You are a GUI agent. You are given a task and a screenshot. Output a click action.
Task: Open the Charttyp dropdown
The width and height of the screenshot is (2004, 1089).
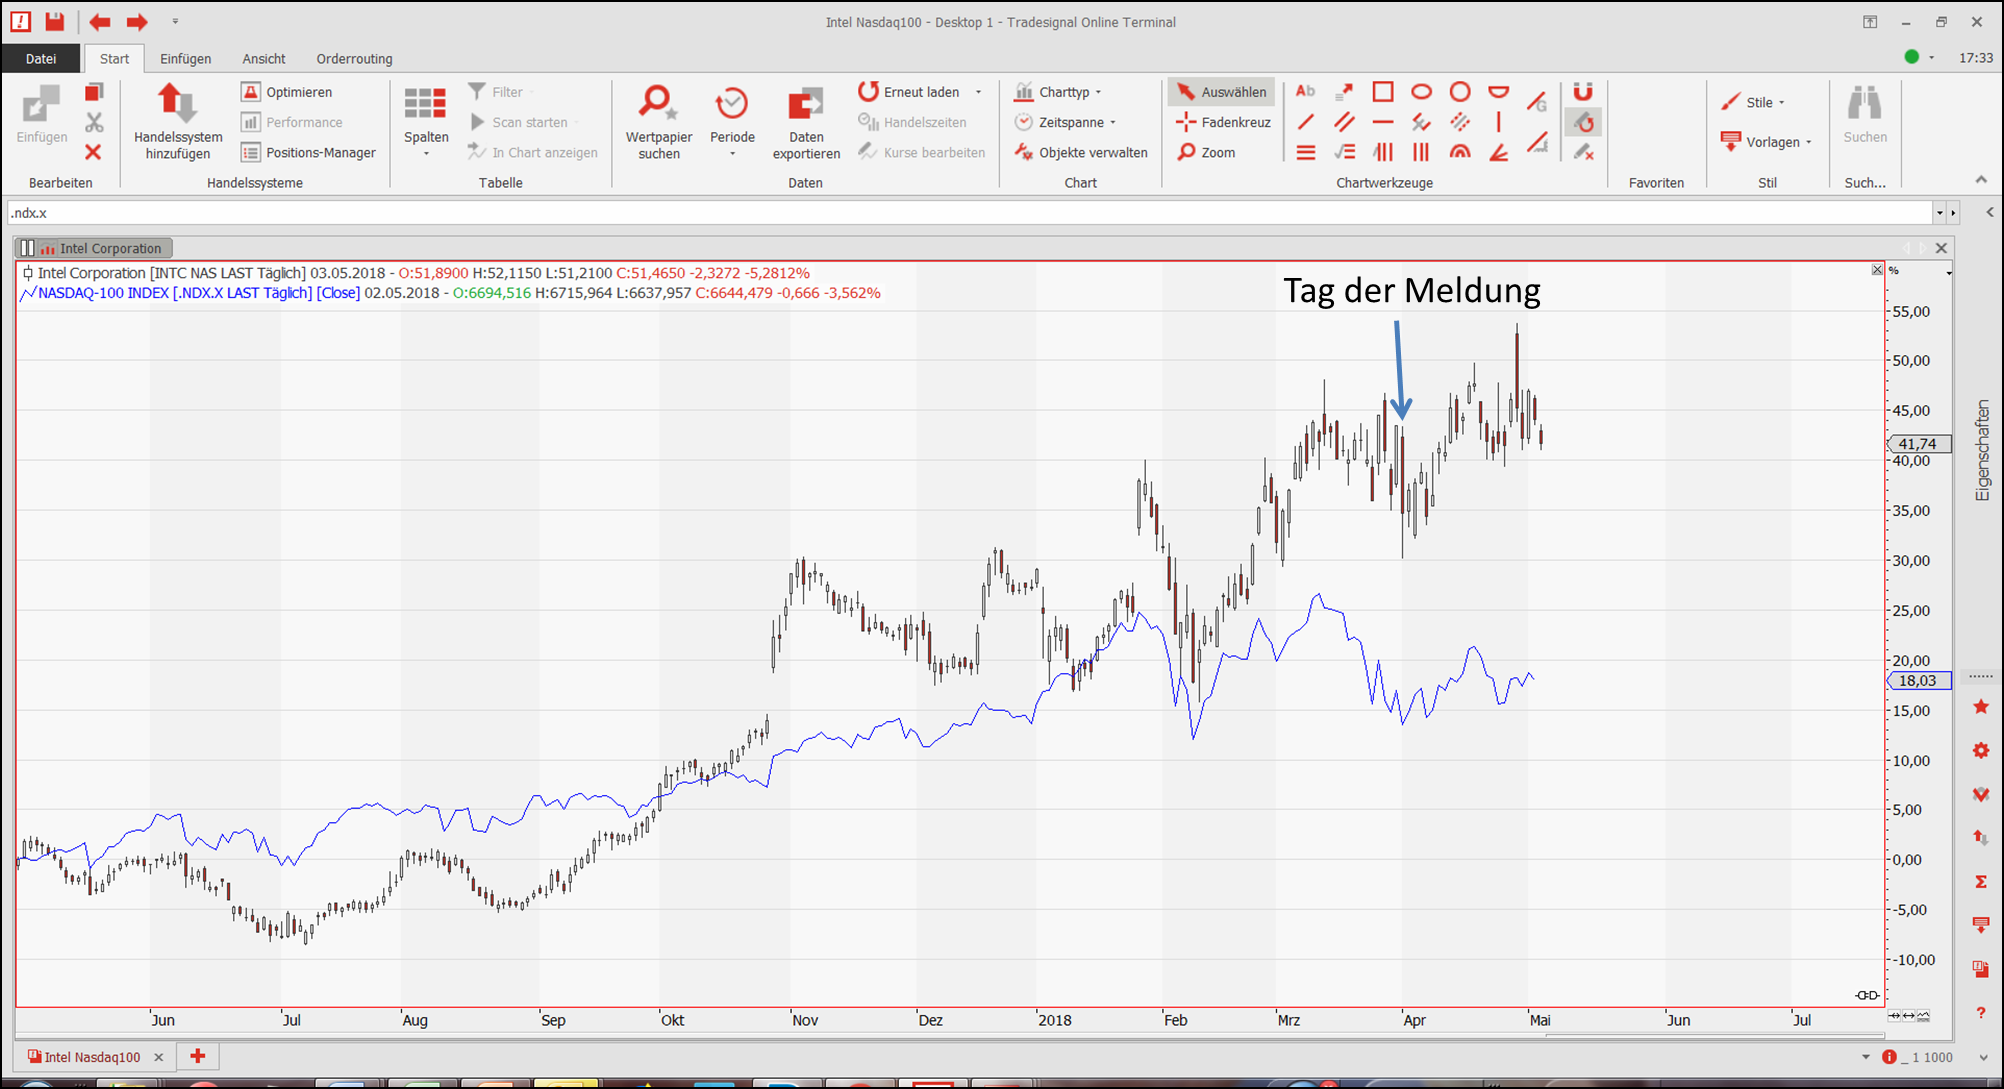tap(1059, 92)
